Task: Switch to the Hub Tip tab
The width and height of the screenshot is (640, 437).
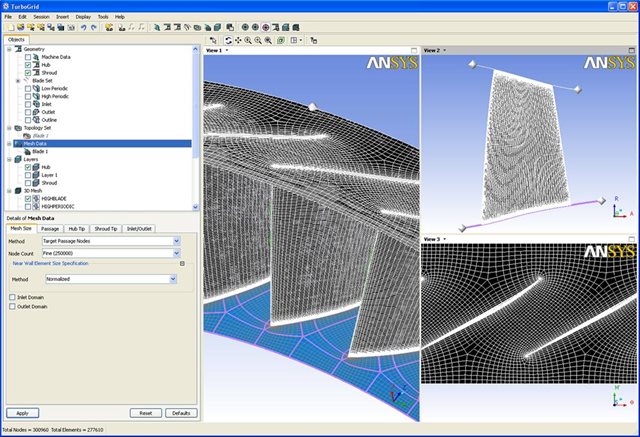Action: (76, 229)
